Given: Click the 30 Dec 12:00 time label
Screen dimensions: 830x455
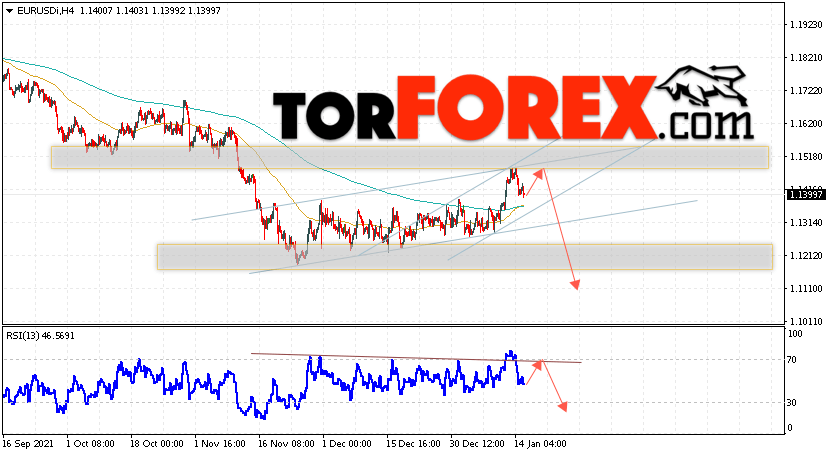Looking at the screenshot, I should click(x=477, y=443).
